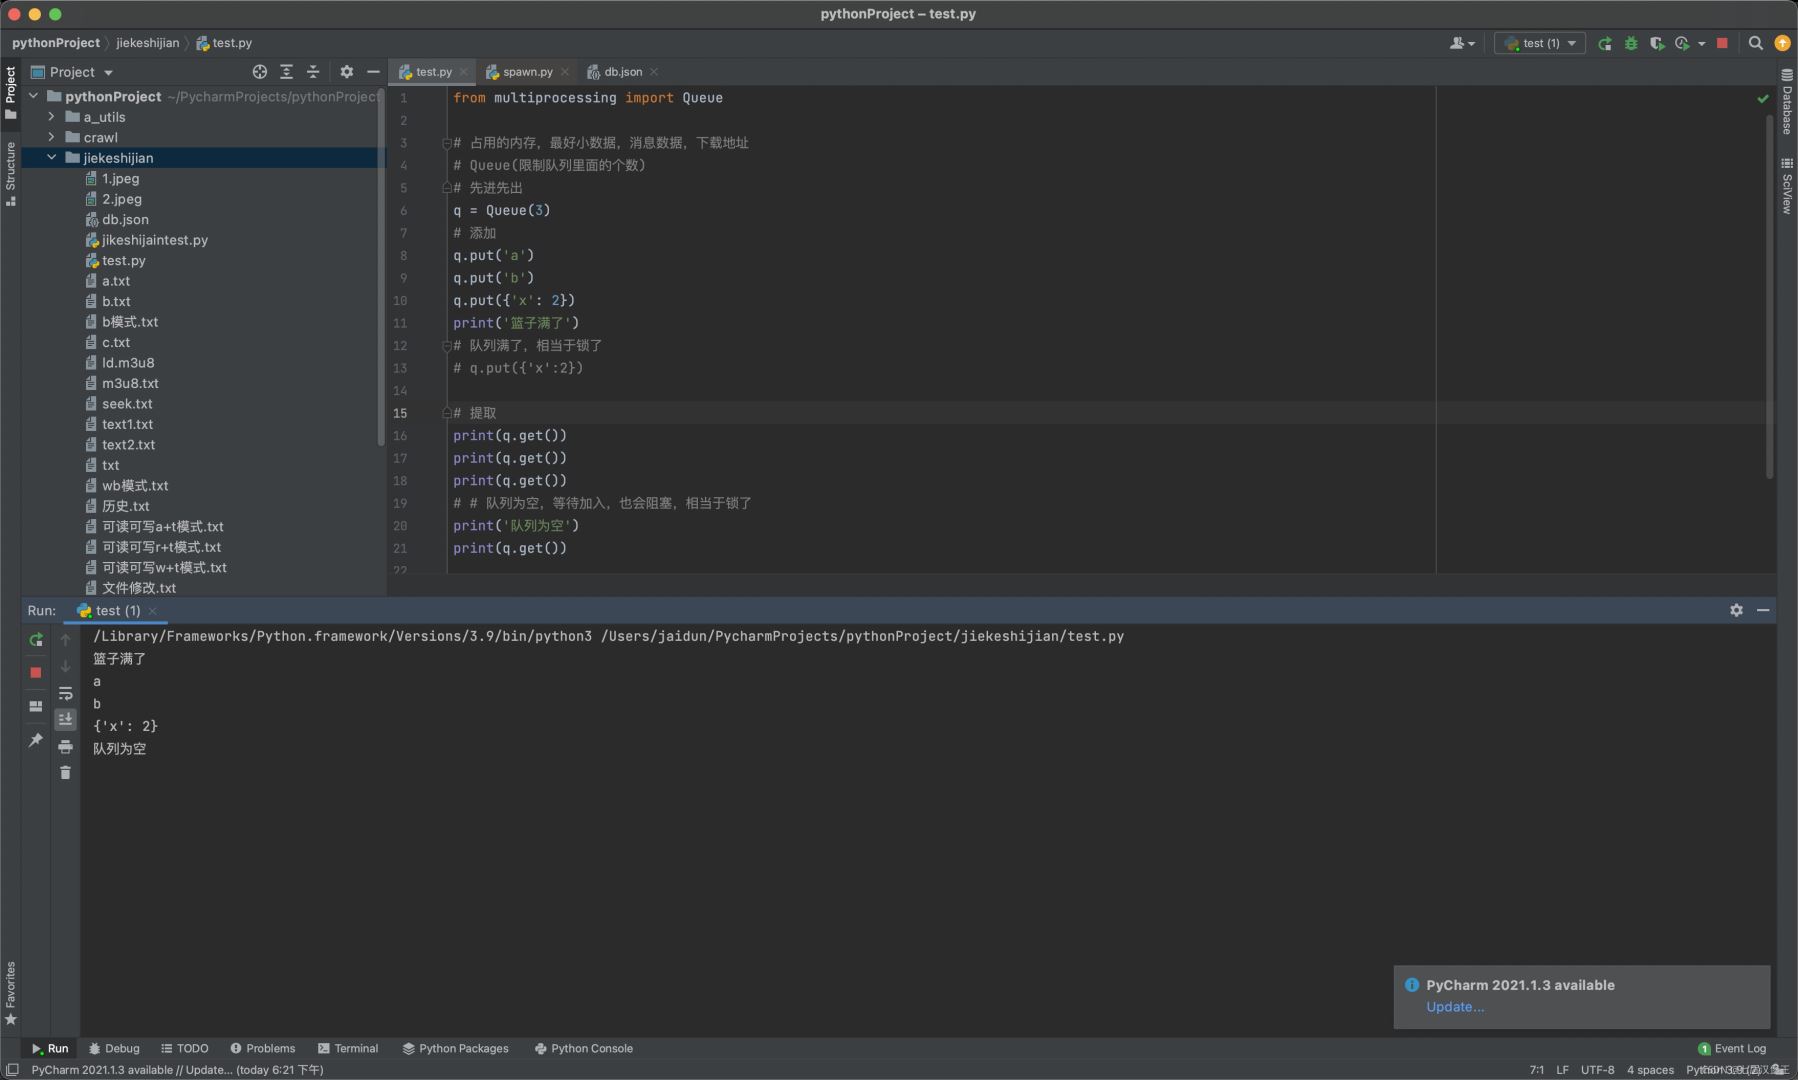Viewport: 1798px width, 1080px height.
Task: Clear console output with trash icon
Action: [x=65, y=772]
